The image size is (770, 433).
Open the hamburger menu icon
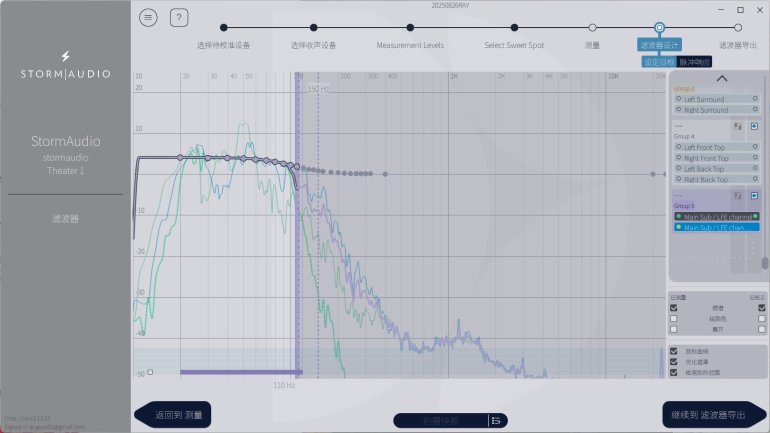click(149, 17)
